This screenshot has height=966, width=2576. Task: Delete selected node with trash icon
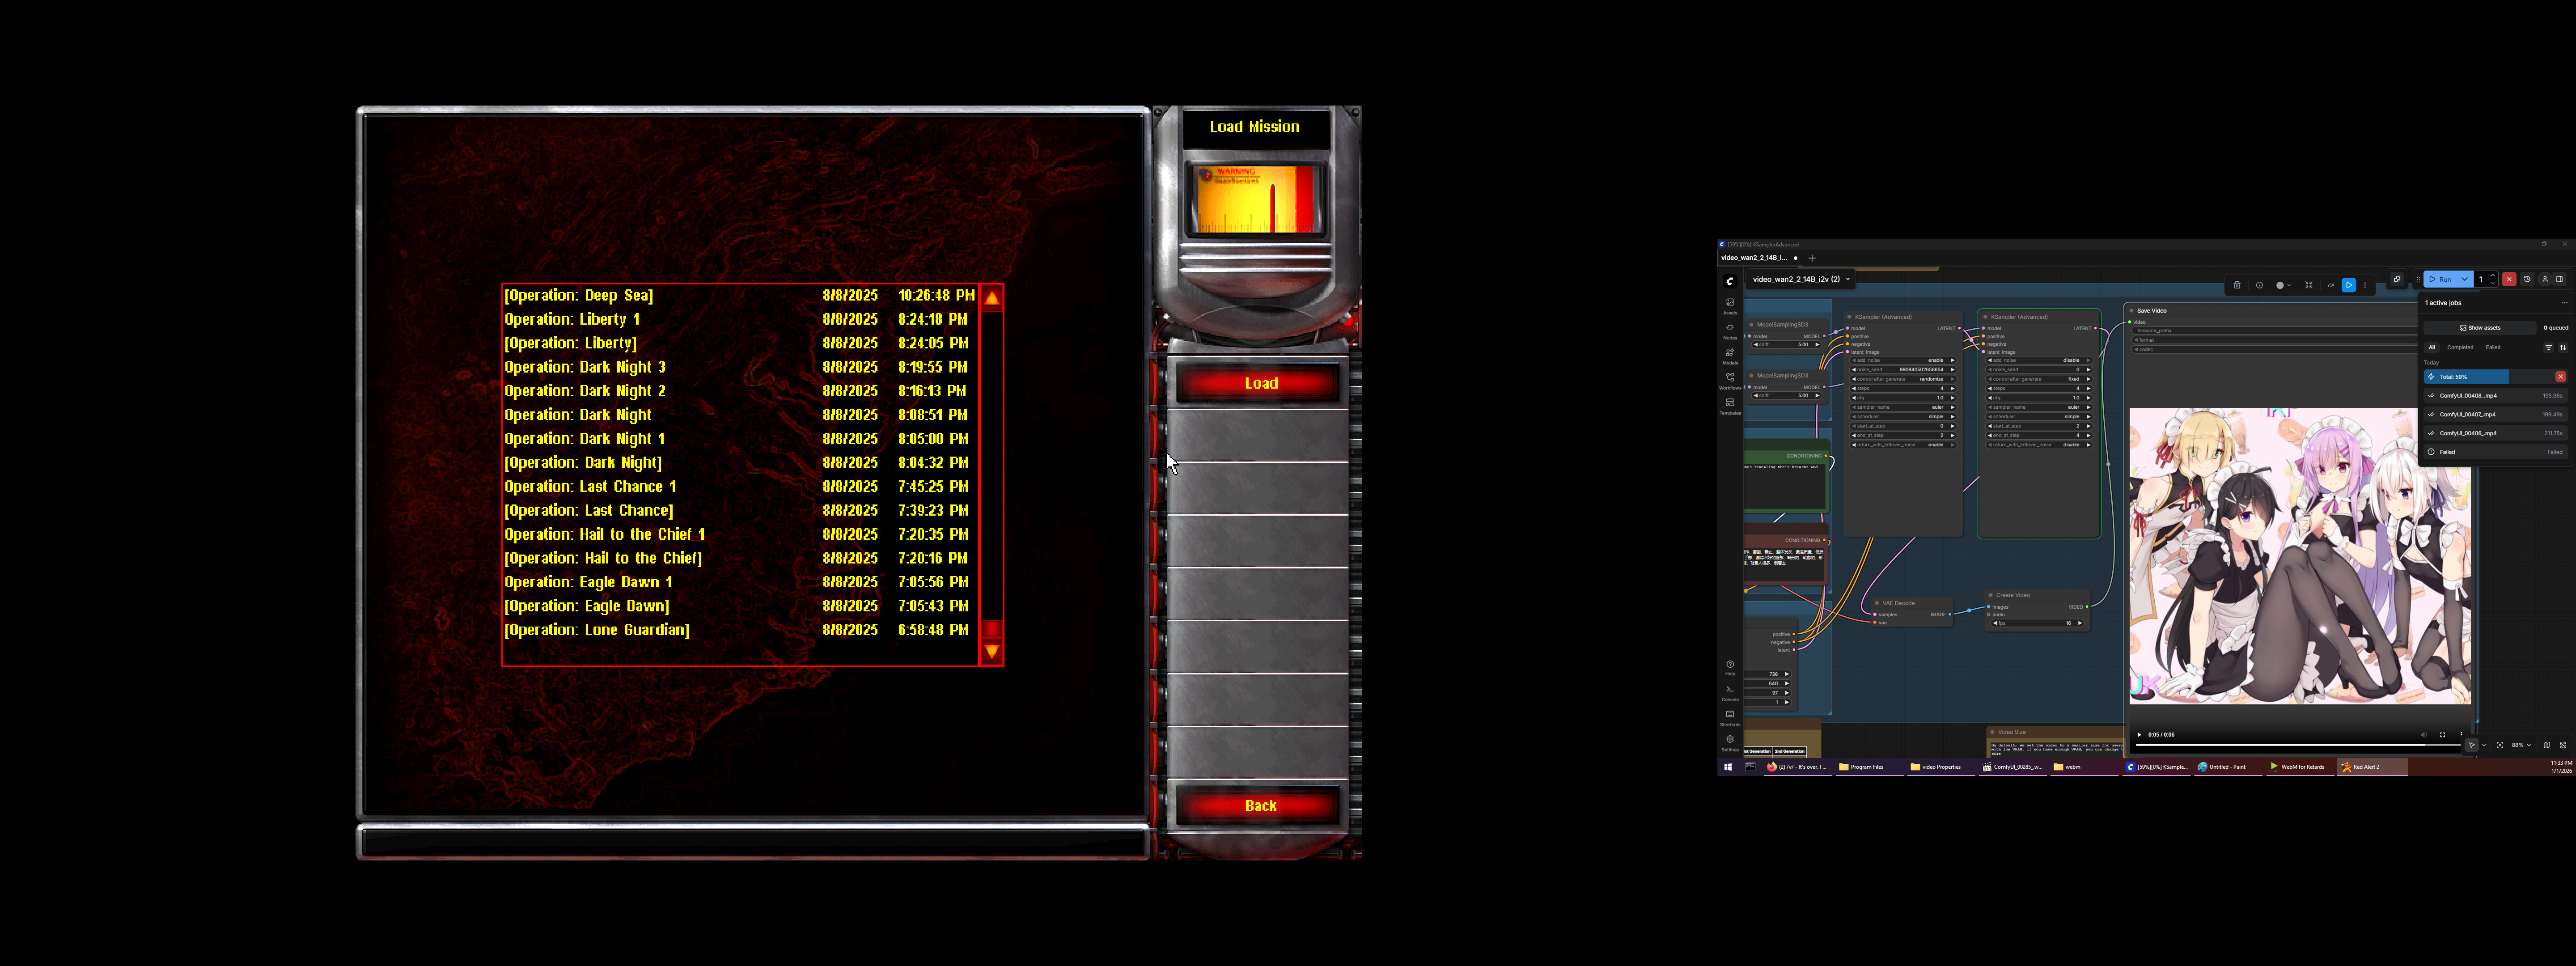pyautogui.click(x=2237, y=285)
